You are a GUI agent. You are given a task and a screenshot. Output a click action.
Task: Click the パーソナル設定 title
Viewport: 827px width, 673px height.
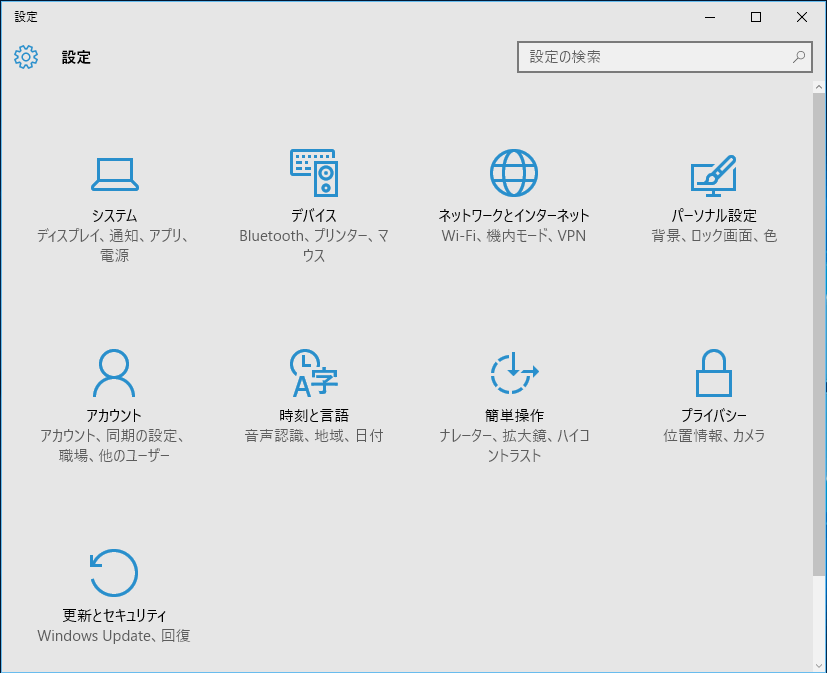click(x=714, y=216)
